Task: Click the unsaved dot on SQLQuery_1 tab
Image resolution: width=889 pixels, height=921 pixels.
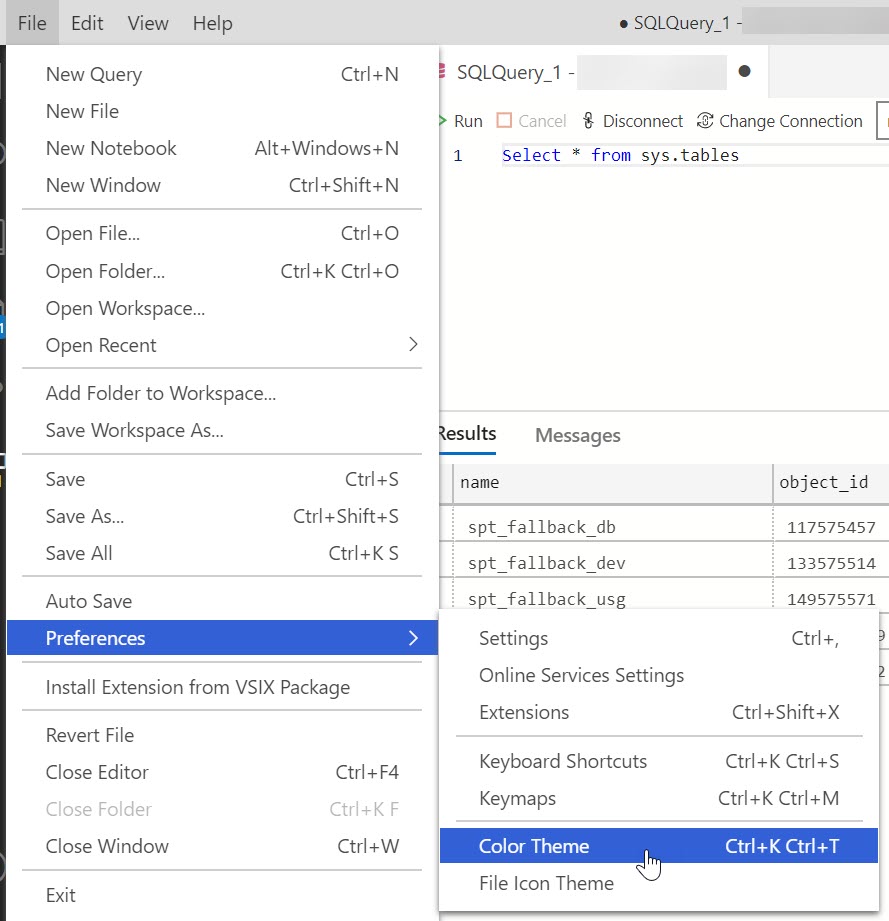Action: pos(744,72)
